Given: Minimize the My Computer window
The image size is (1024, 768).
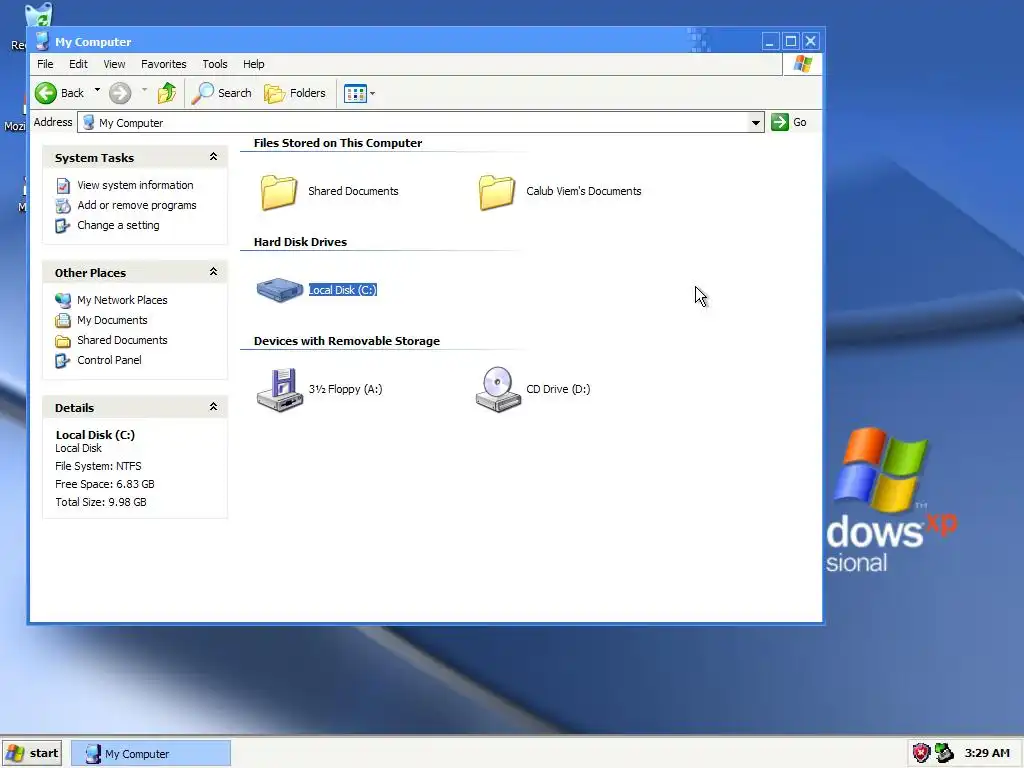Looking at the screenshot, I should pos(770,41).
